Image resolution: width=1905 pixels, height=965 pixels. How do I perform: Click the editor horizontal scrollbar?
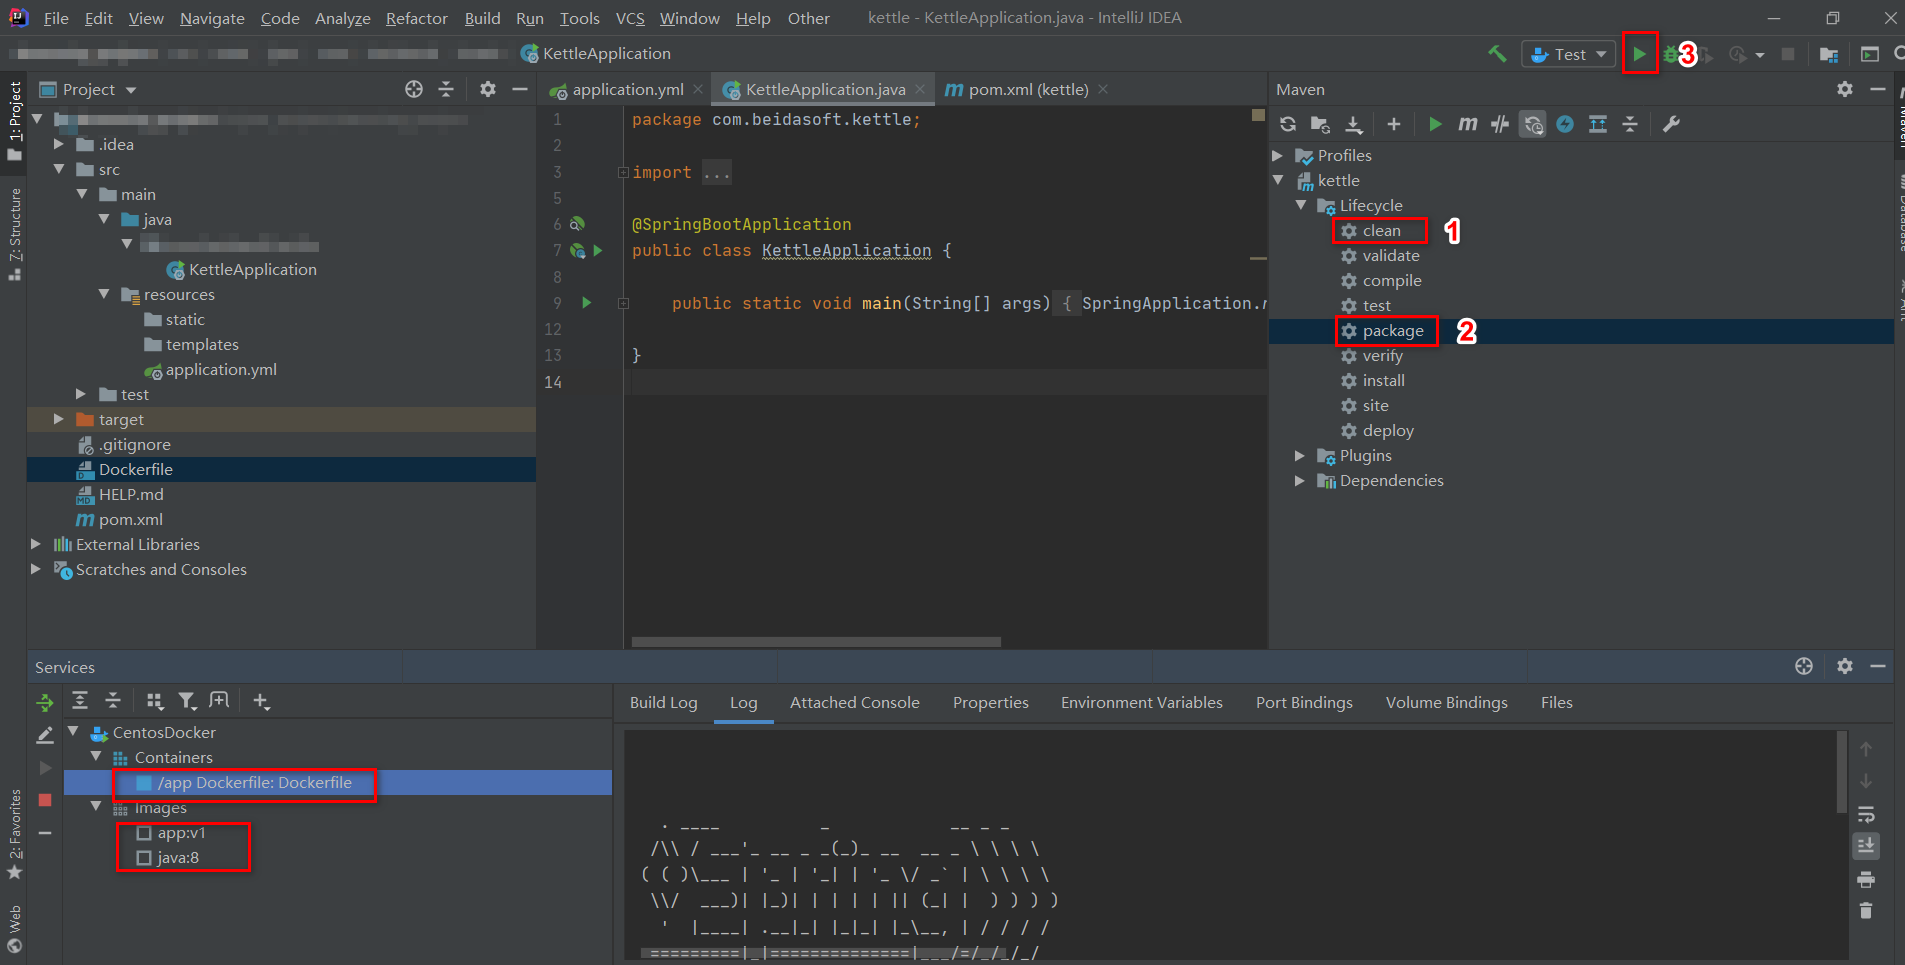(x=816, y=642)
